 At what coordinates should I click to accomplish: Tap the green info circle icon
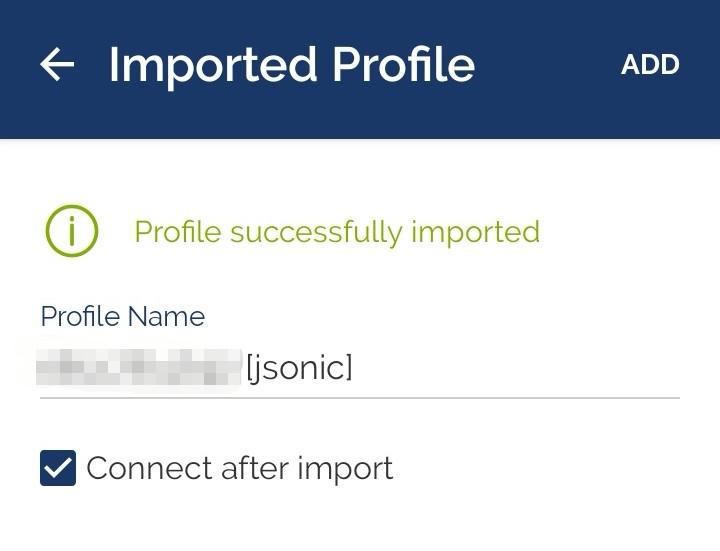click(x=72, y=231)
